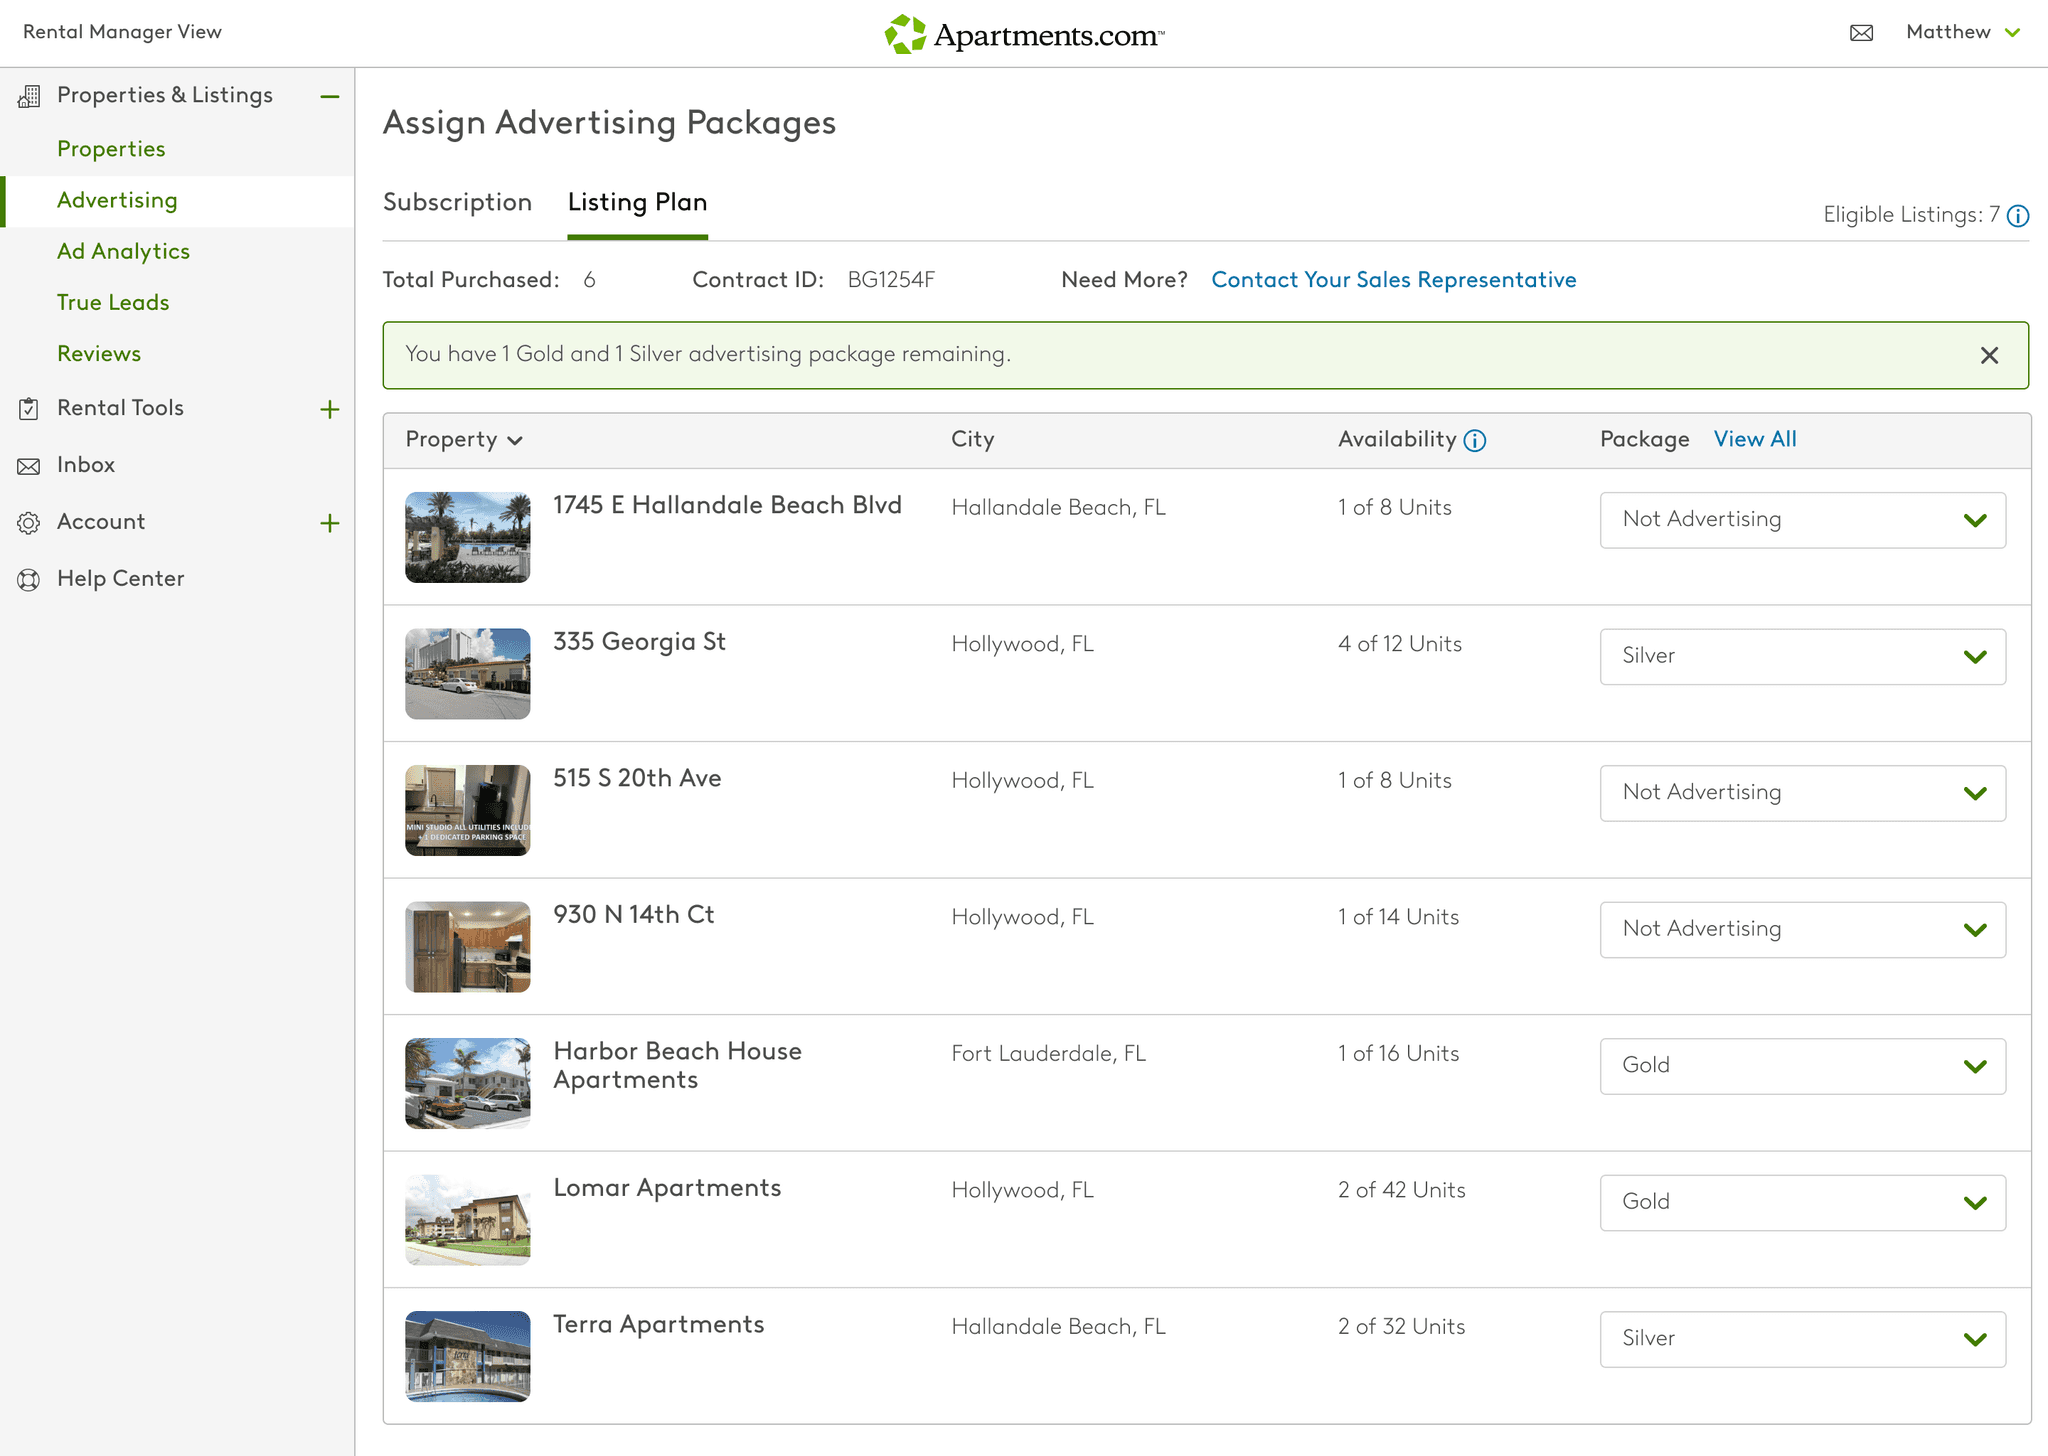The width and height of the screenshot is (2048, 1456).
Task: Switch to the Subscription tab
Action: [457, 203]
